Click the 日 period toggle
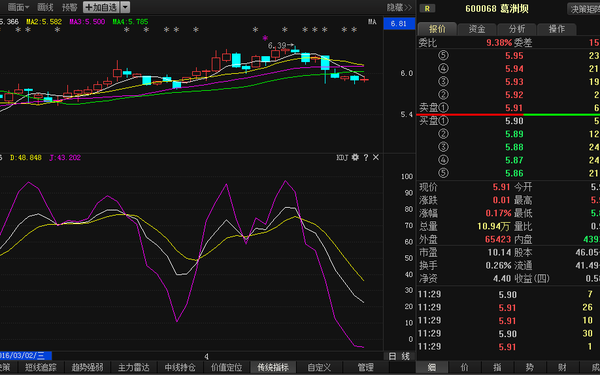This screenshot has height=375, width=600. (x=392, y=356)
